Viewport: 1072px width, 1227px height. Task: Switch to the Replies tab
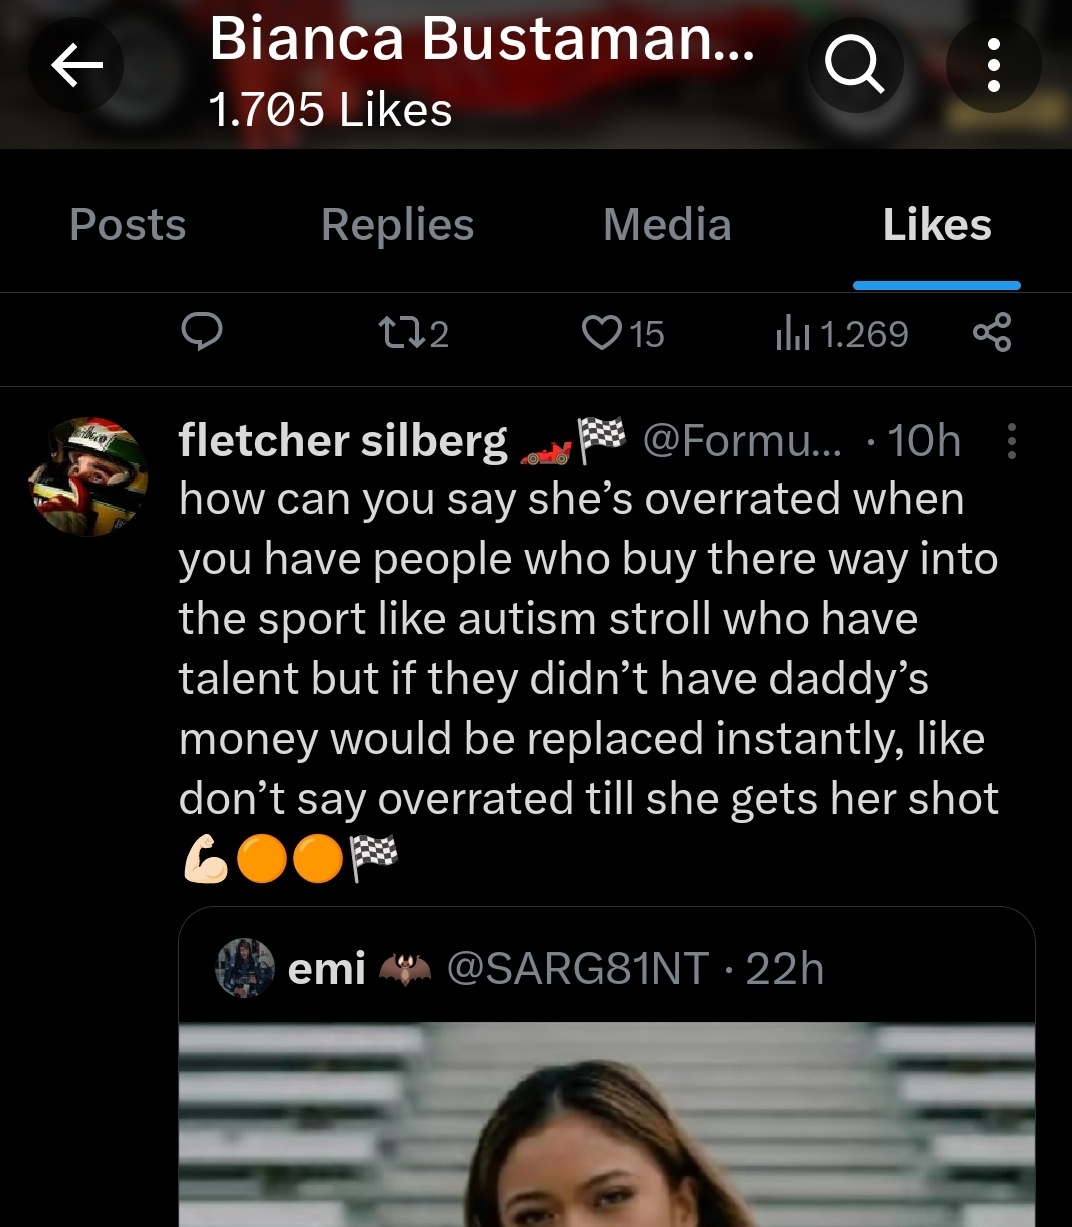click(397, 225)
